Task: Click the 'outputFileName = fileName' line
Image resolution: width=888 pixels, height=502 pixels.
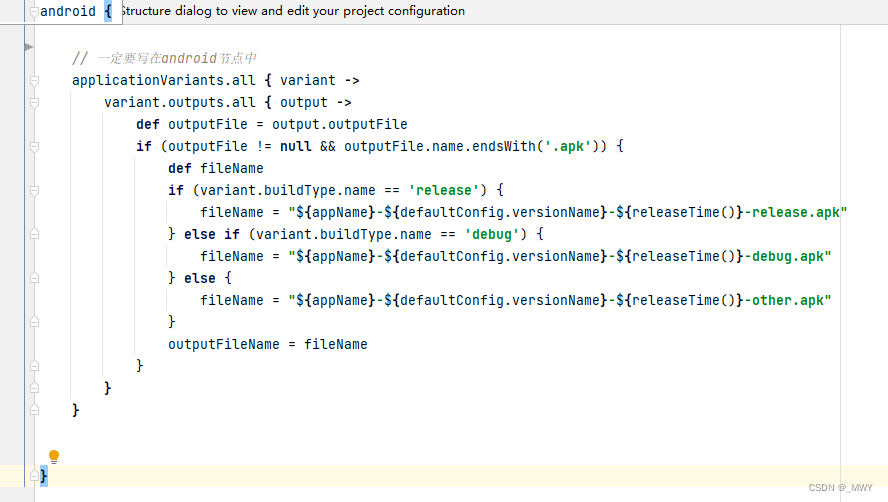Action: (267, 344)
